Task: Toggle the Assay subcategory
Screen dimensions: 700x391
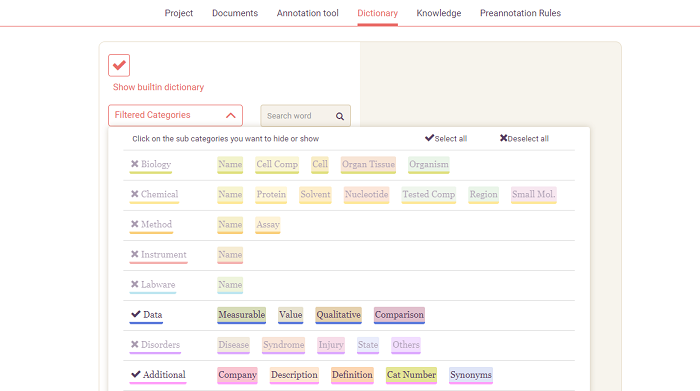Action: [x=267, y=225]
